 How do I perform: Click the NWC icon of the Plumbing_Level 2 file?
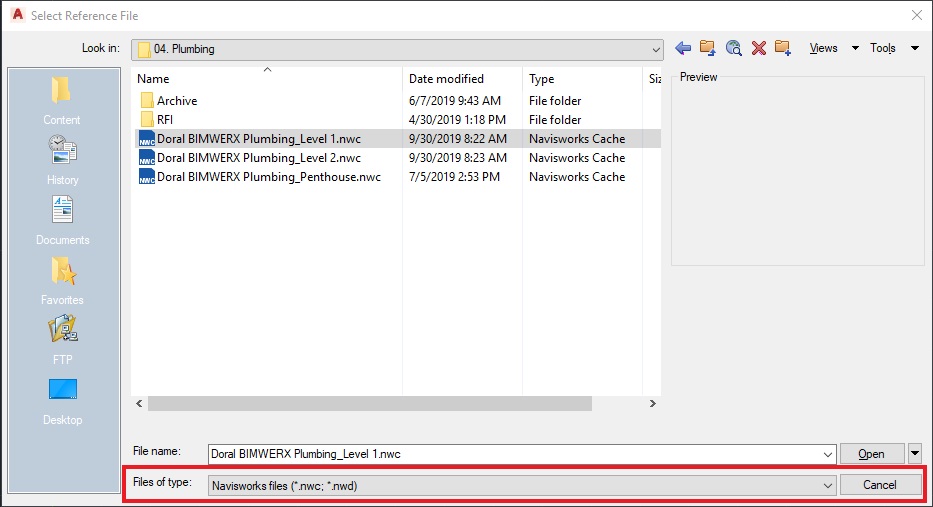click(x=147, y=158)
